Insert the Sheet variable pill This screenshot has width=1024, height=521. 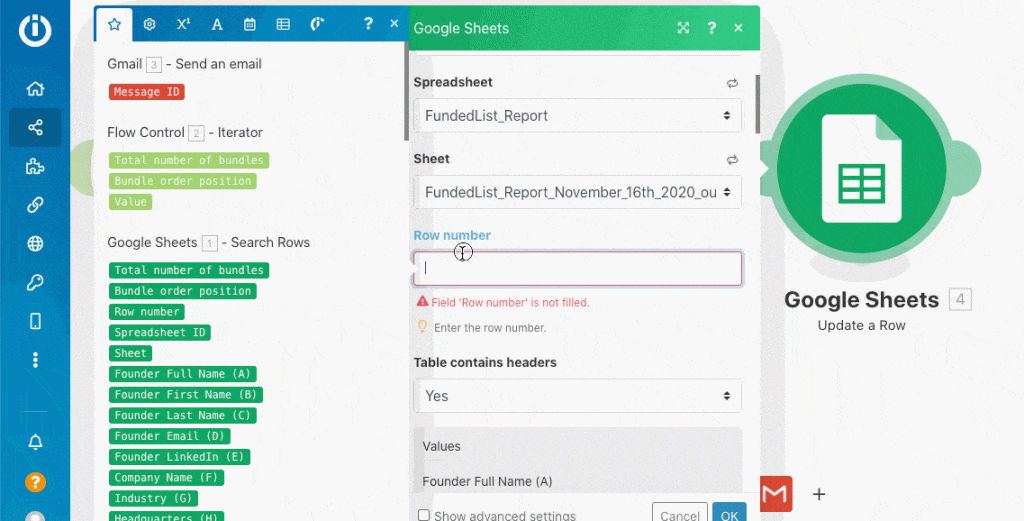click(x=131, y=353)
